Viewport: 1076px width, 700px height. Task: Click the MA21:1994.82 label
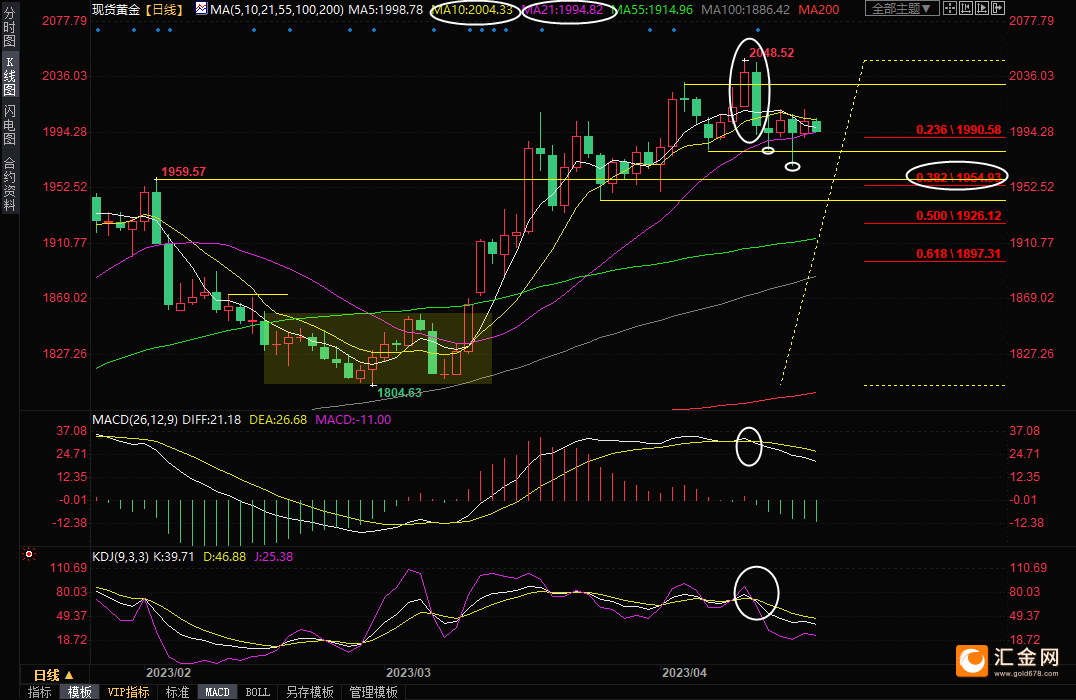coord(563,10)
